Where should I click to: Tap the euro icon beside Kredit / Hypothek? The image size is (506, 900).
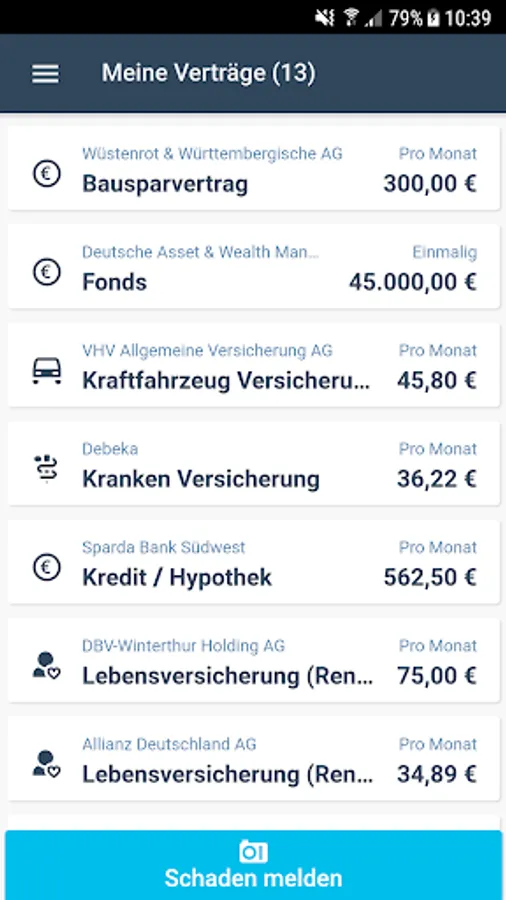point(46,567)
